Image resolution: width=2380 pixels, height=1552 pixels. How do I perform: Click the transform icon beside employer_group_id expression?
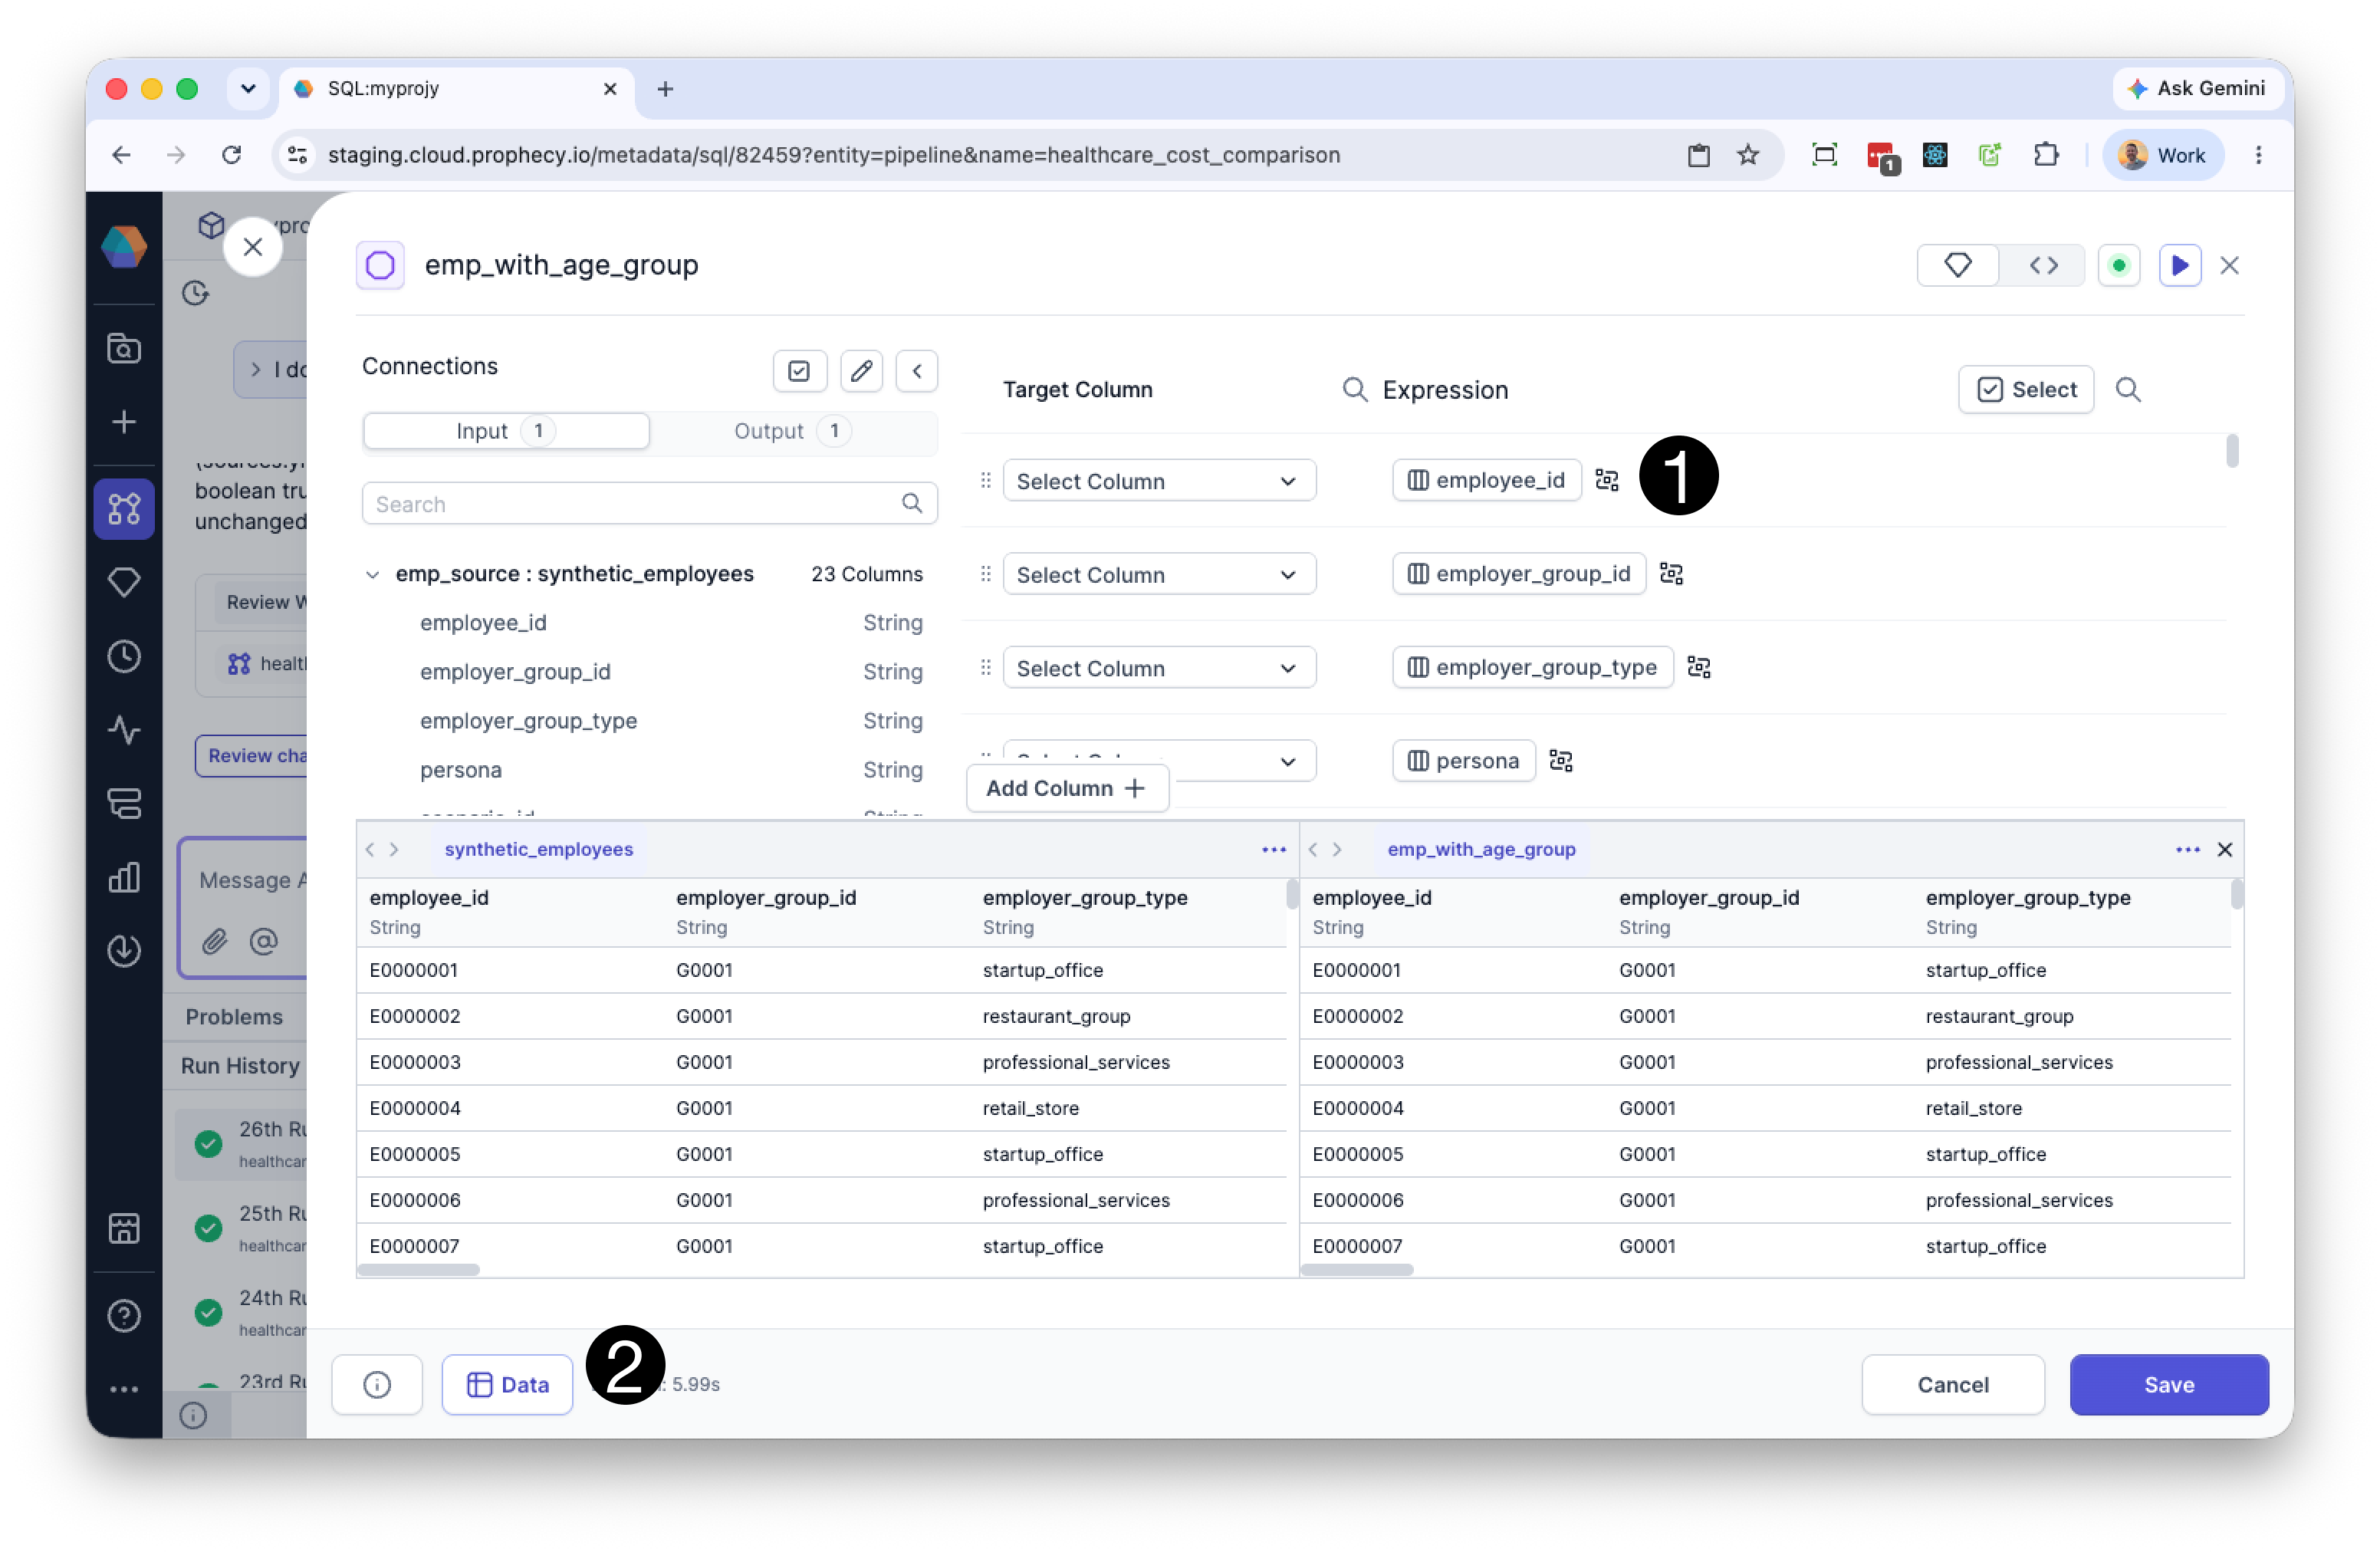point(1671,574)
